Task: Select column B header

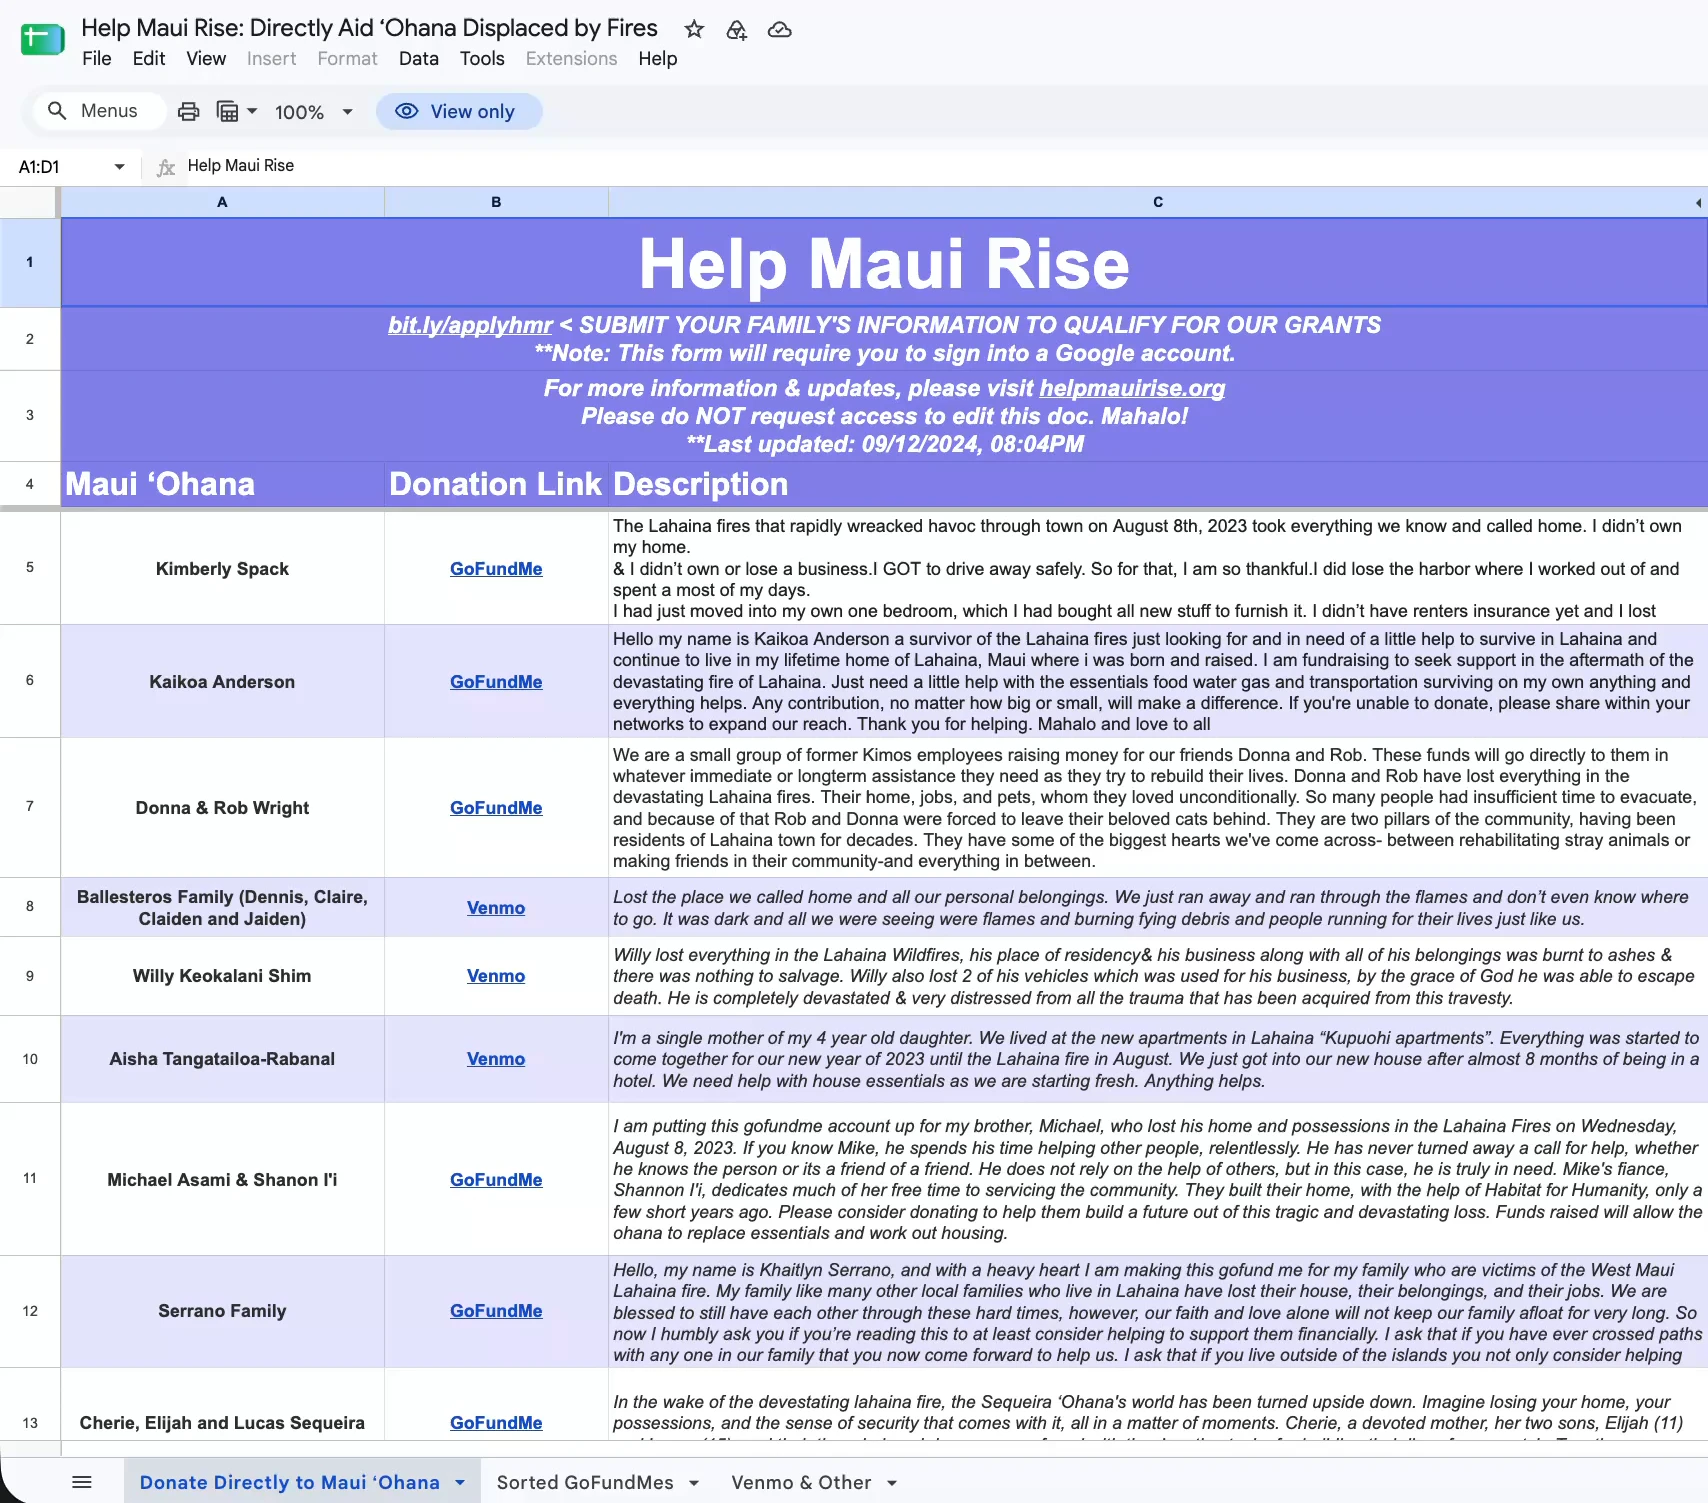Action: pyautogui.click(x=496, y=202)
